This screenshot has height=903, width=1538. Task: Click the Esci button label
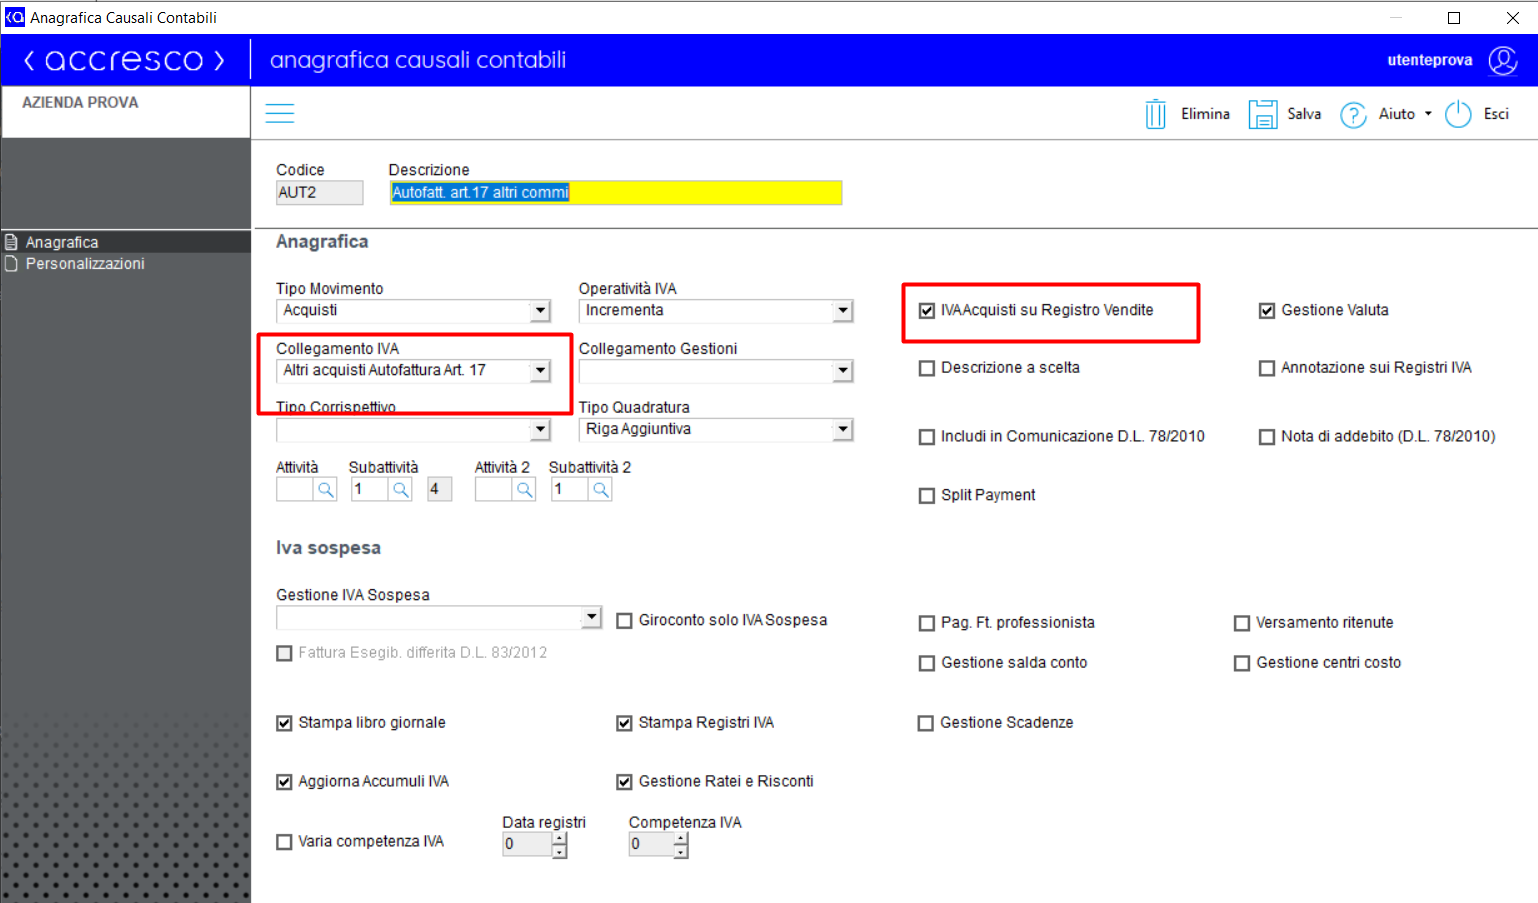click(x=1496, y=114)
